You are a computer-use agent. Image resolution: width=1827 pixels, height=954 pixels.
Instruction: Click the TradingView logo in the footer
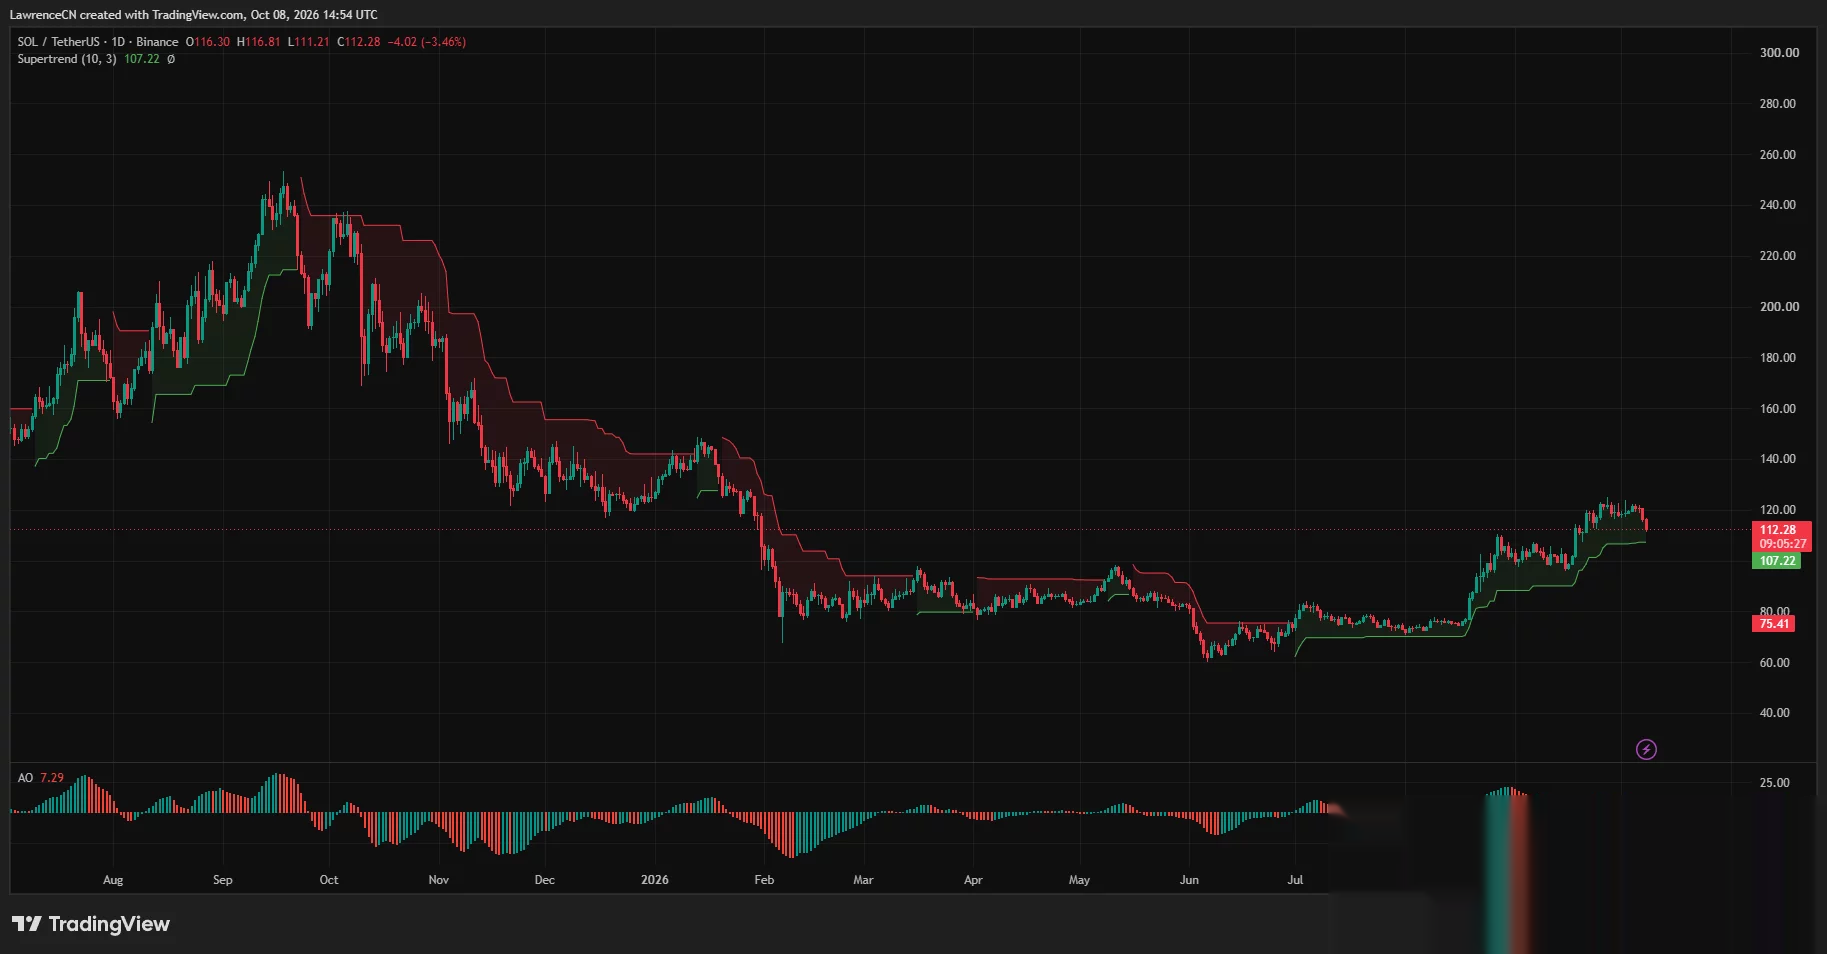[x=91, y=924]
